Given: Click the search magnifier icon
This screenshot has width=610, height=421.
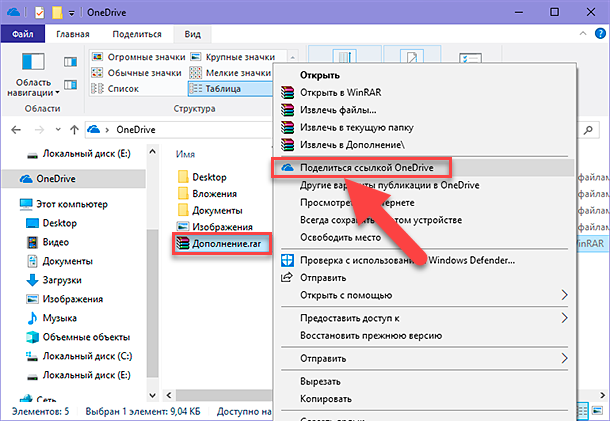Looking at the screenshot, I should pos(589,130).
